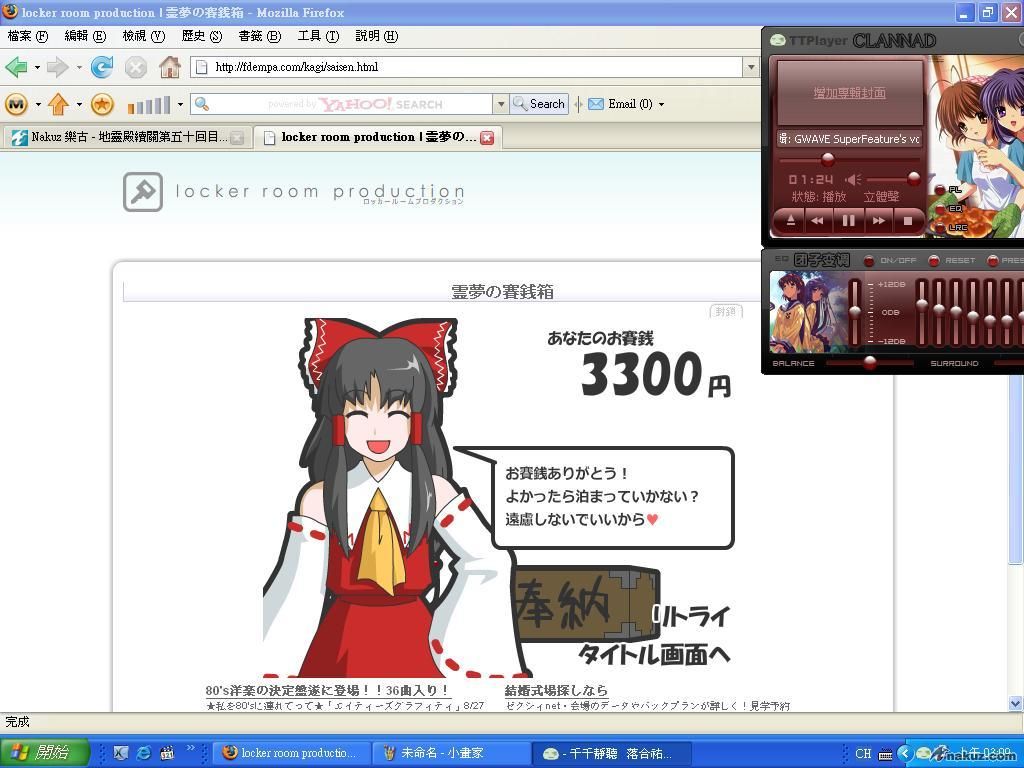The height and width of the screenshot is (768, 1024).
Task: Open the 歷史 (S) menu
Action: pyautogui.click(x=202, y=36)
